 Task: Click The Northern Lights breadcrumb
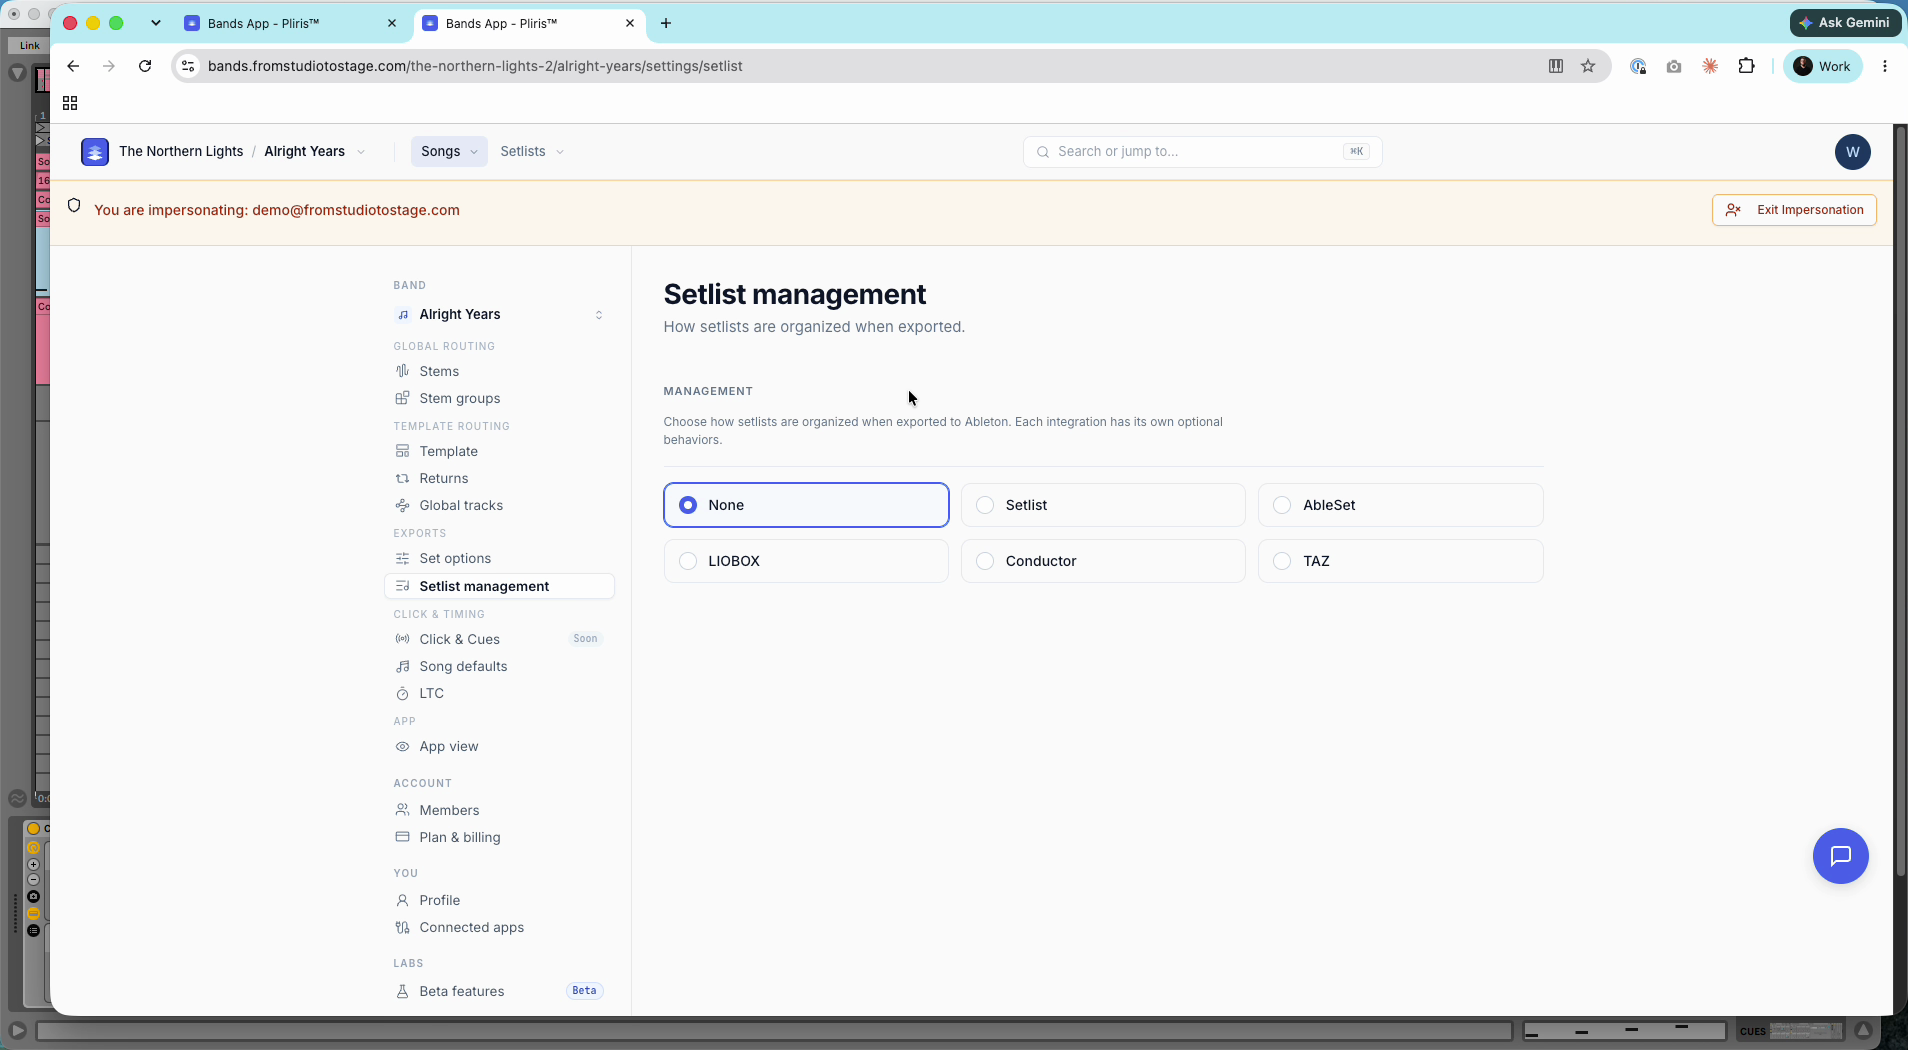point(181,151)
